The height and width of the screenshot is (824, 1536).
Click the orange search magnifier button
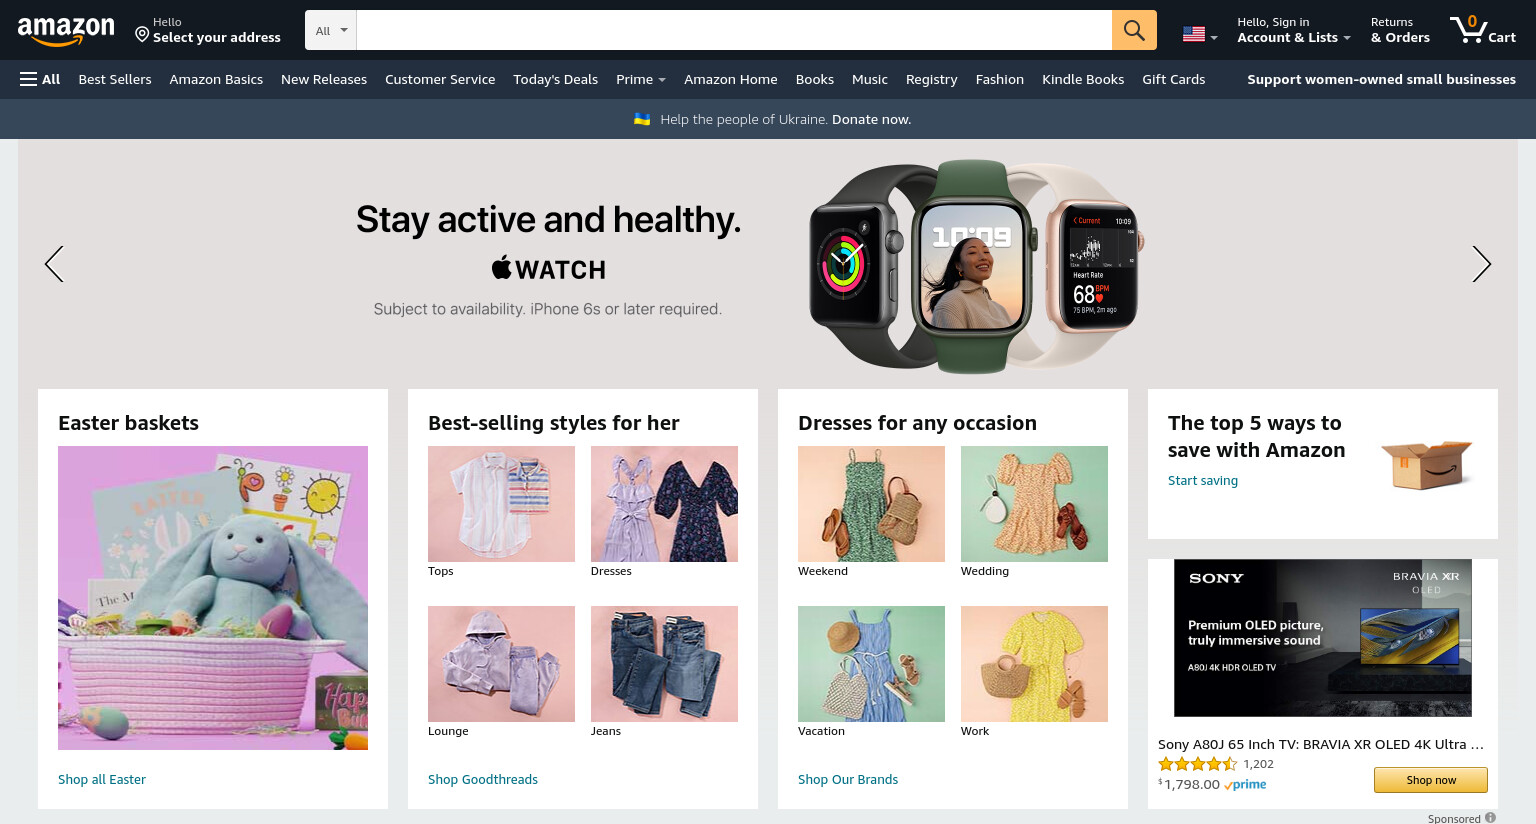(x=1134, y=30)
